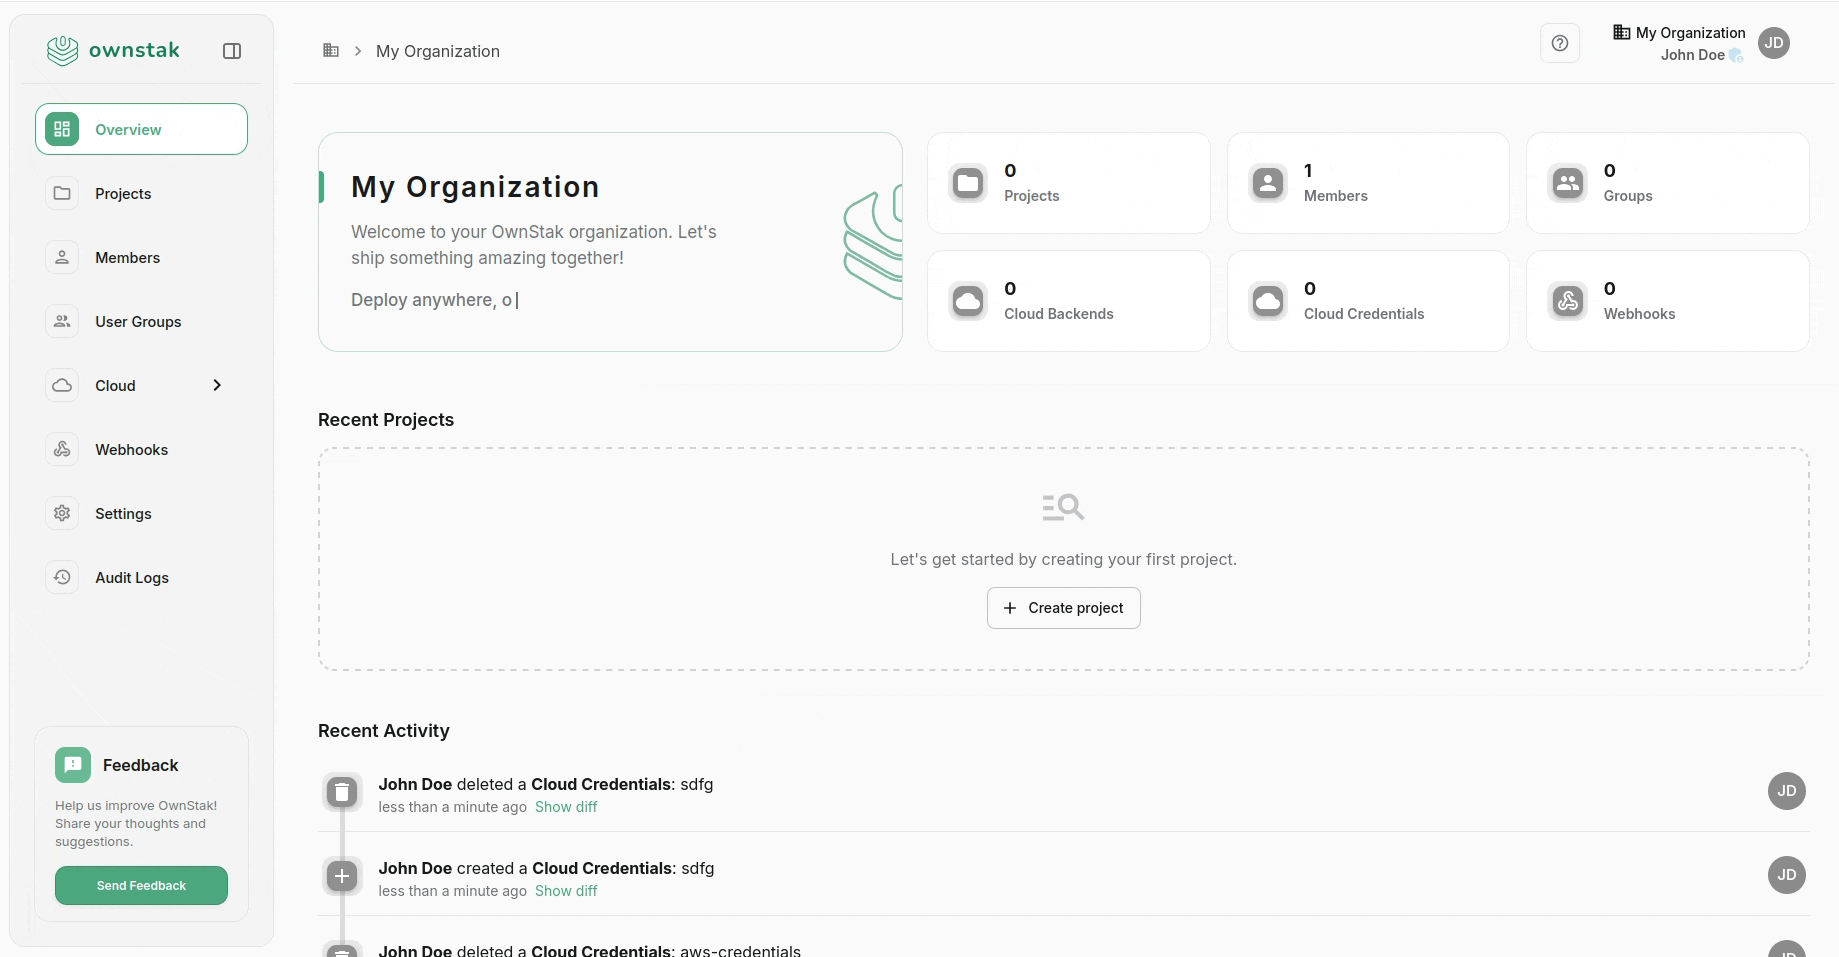Click the Webhooks stat card icon
Screen dimensions: 1839x957
coord(1568,301)
